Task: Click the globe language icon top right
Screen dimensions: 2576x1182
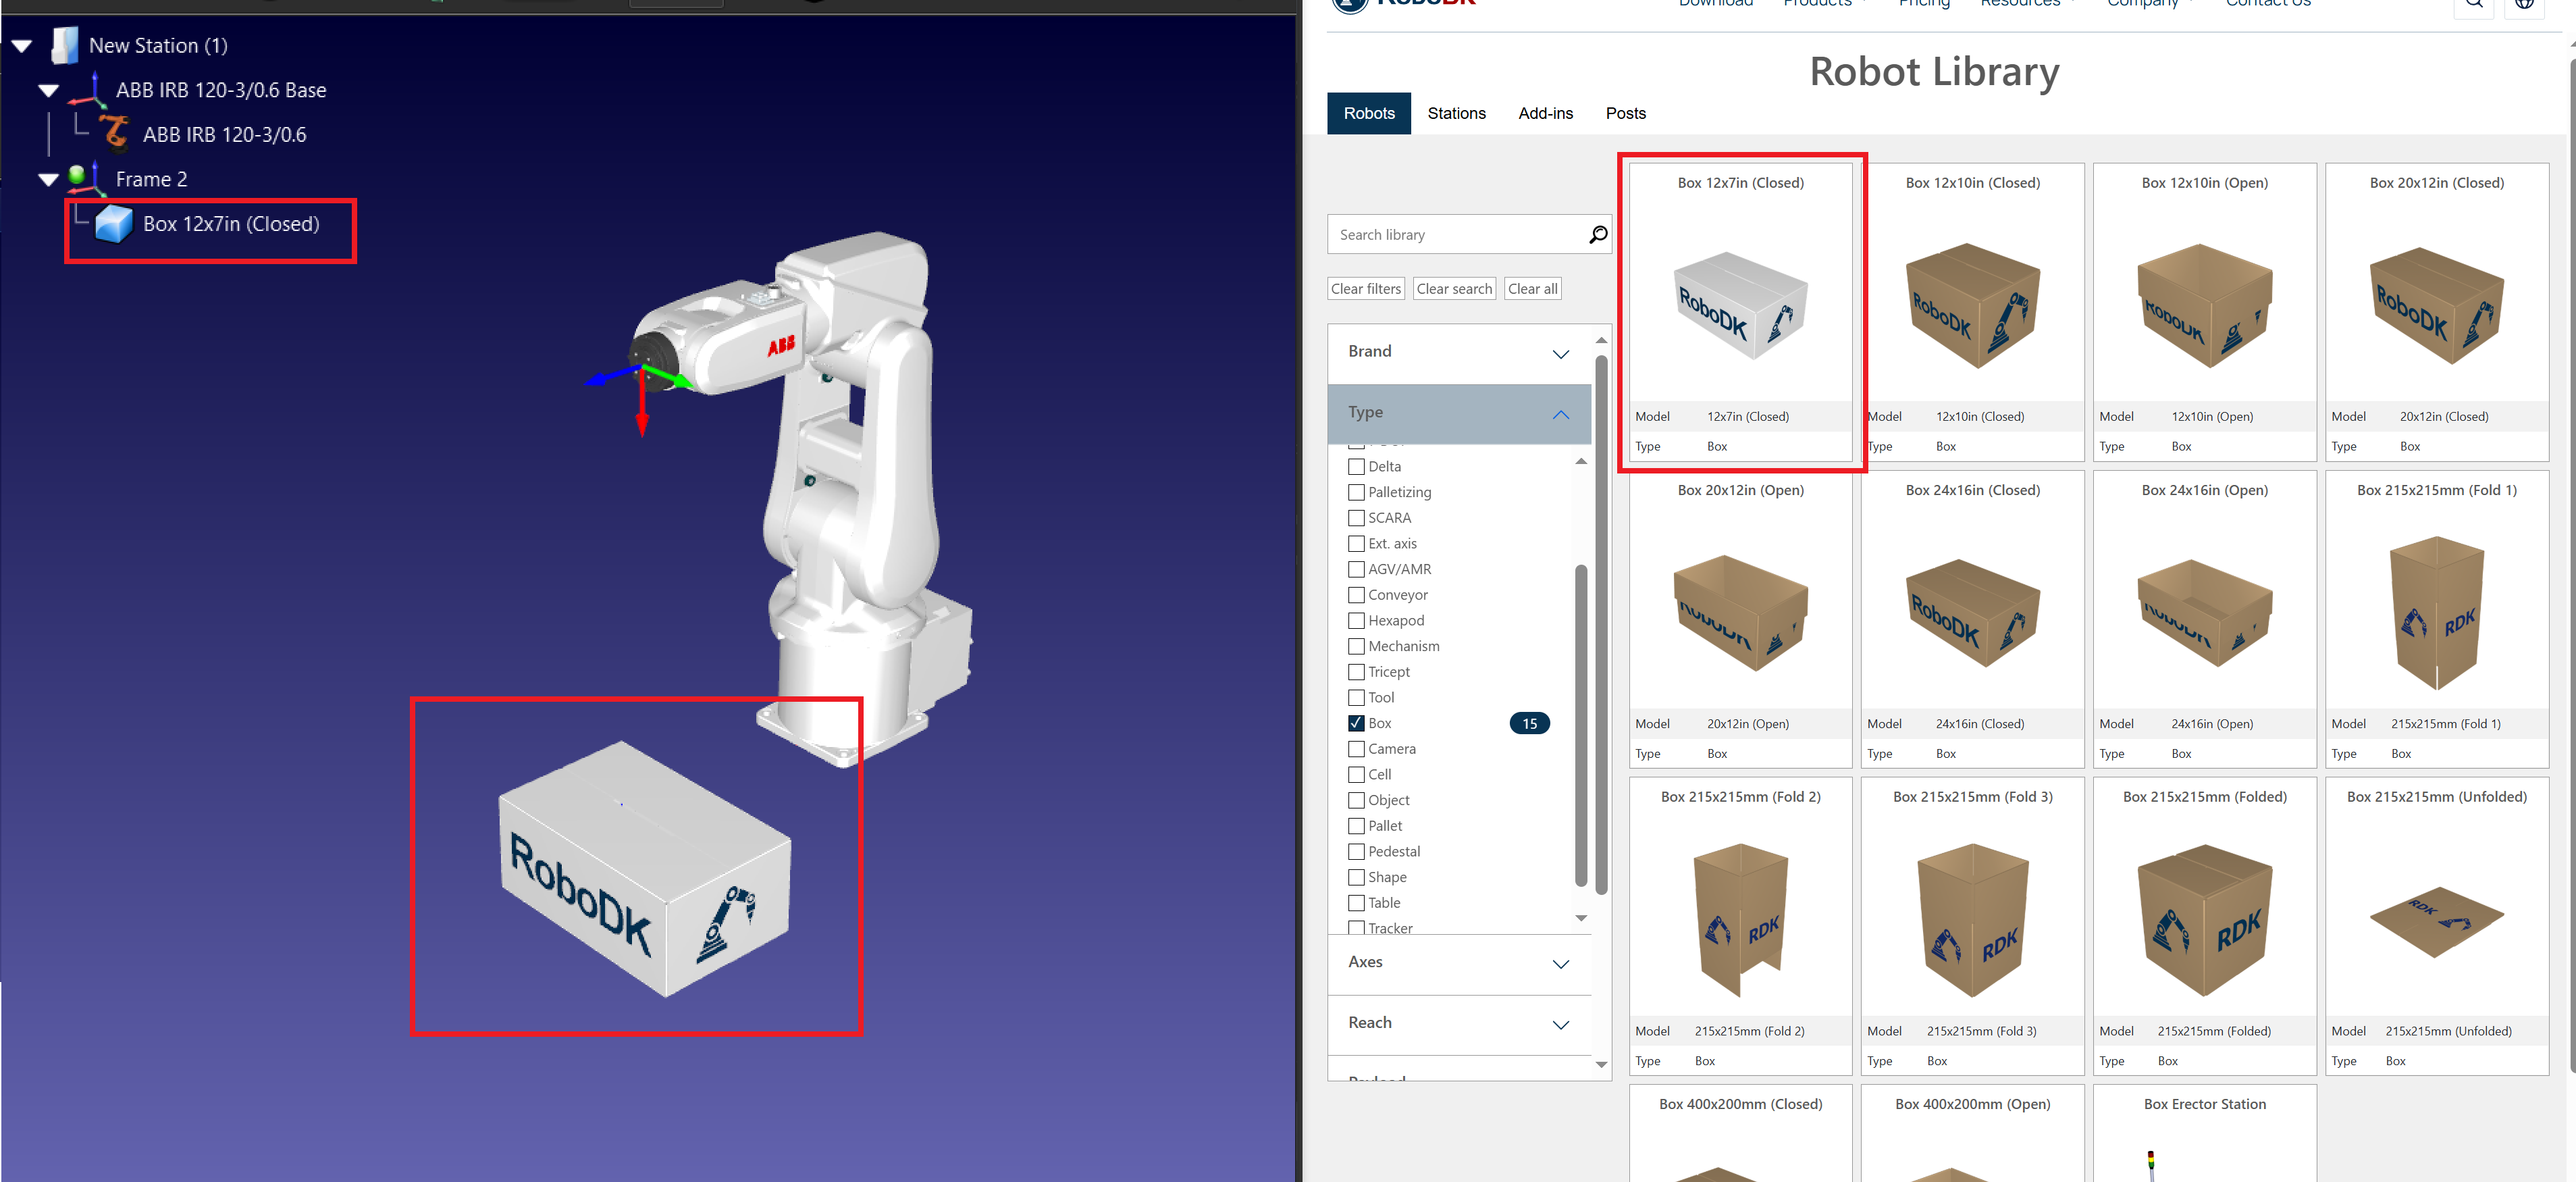Action: [2524, 4]
